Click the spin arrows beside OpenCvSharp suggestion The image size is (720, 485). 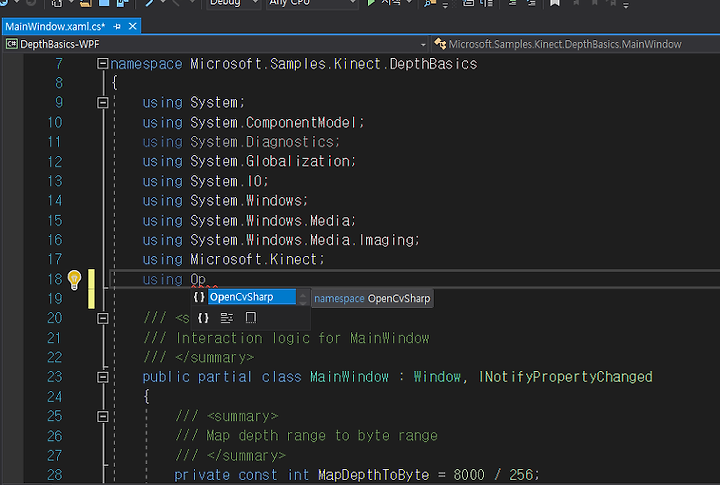pos(304,297)
